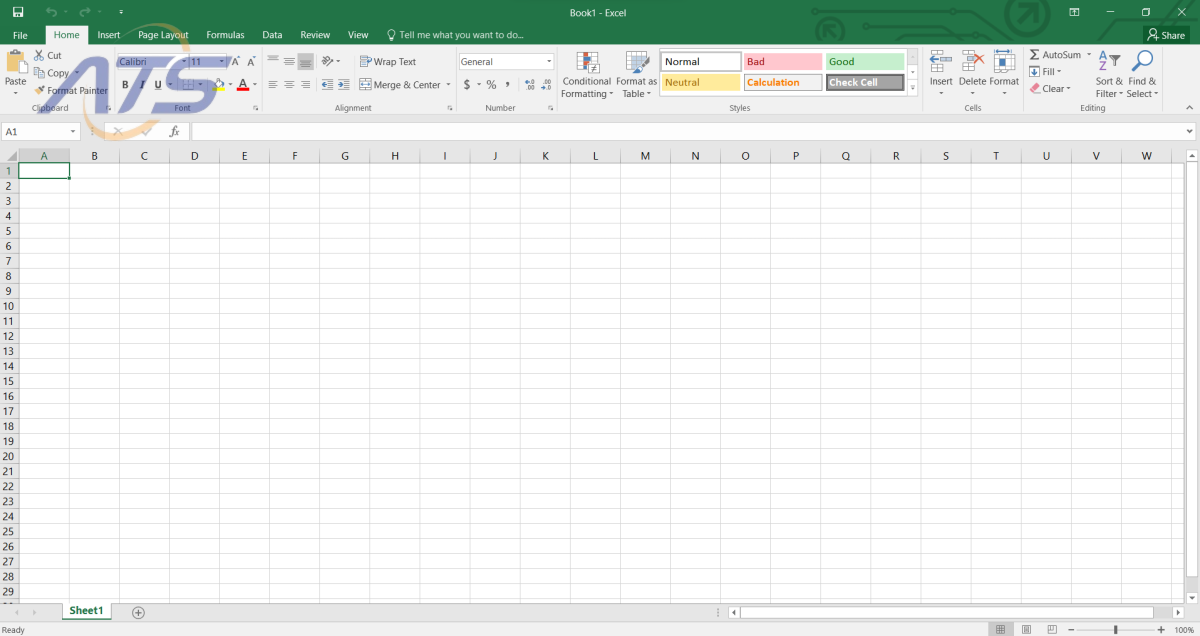Open Ribbon Display Options in the title bar
Image resolution: width=1200 pixels, height=636 pixels.
tap(1074, 12)
